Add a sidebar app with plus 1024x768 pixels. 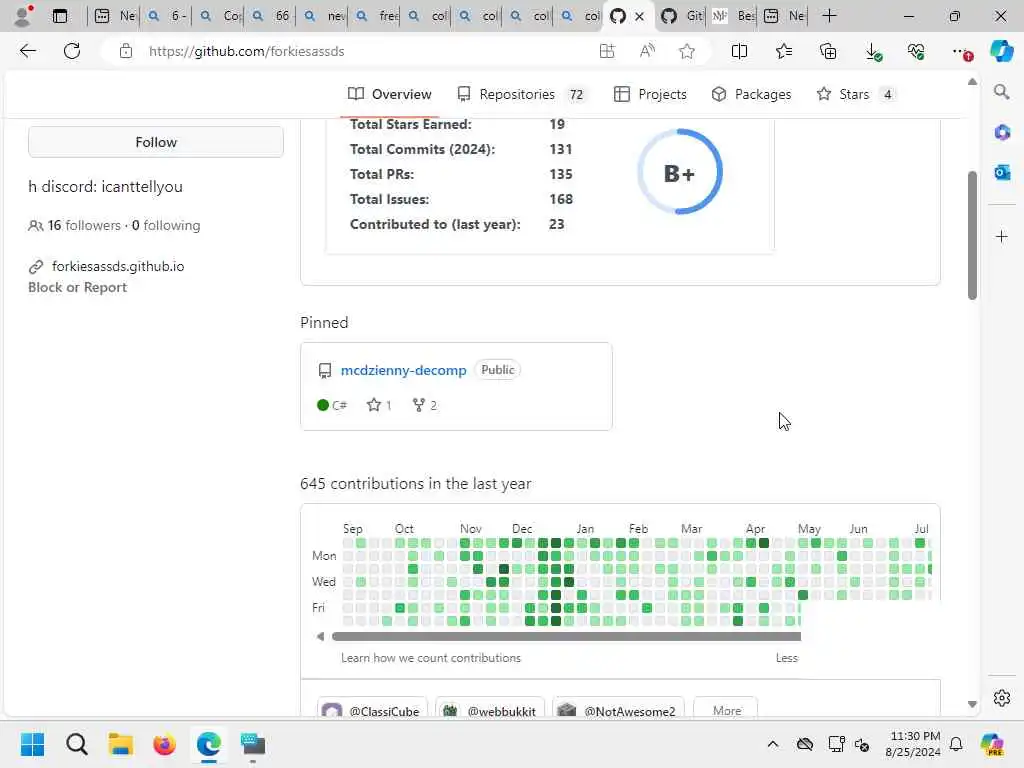point(1002,236)
